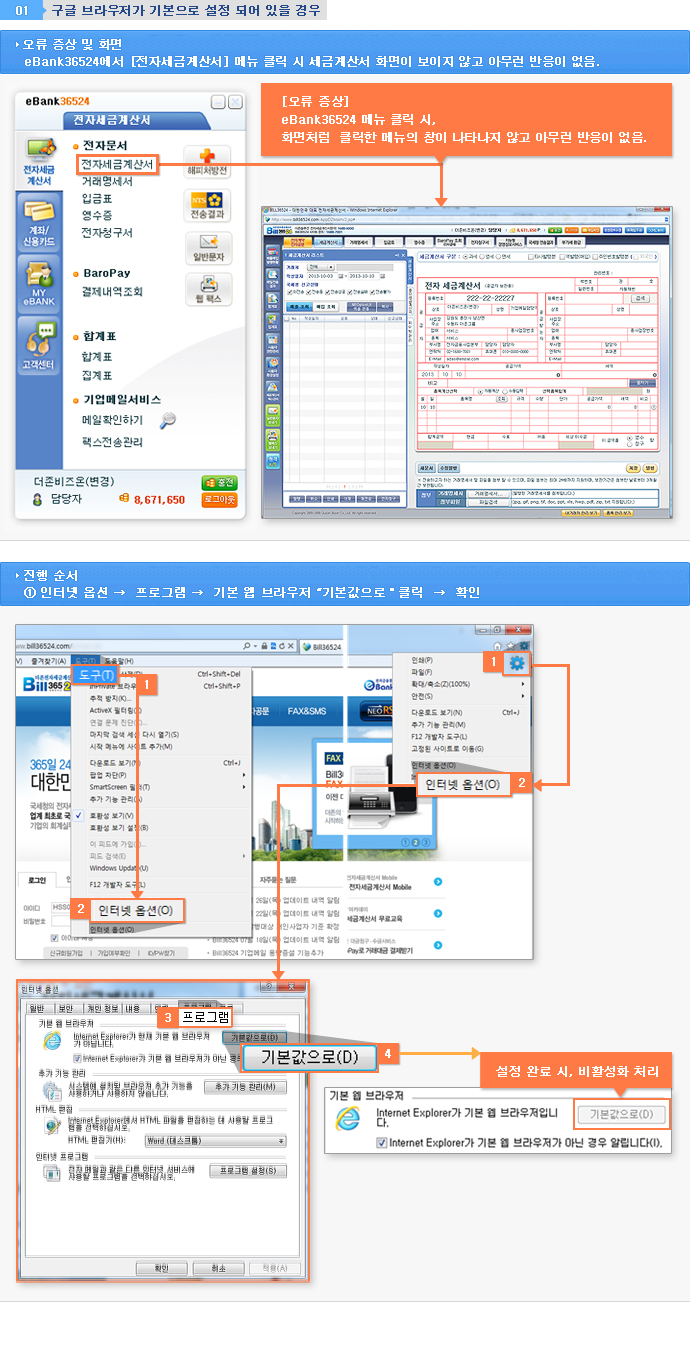Click the magnifier icon beside 메일확인하기
The width and height of the screenshot is (690, 1362).
coord(168,420)
